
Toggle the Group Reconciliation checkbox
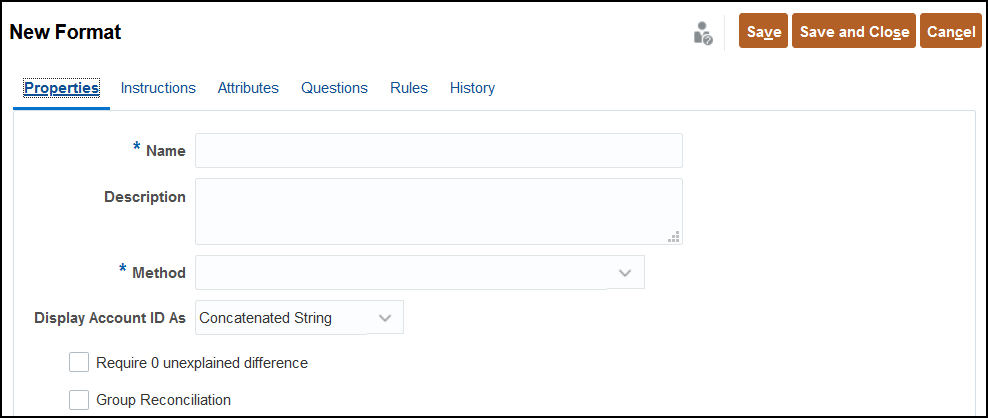point(79,400)
